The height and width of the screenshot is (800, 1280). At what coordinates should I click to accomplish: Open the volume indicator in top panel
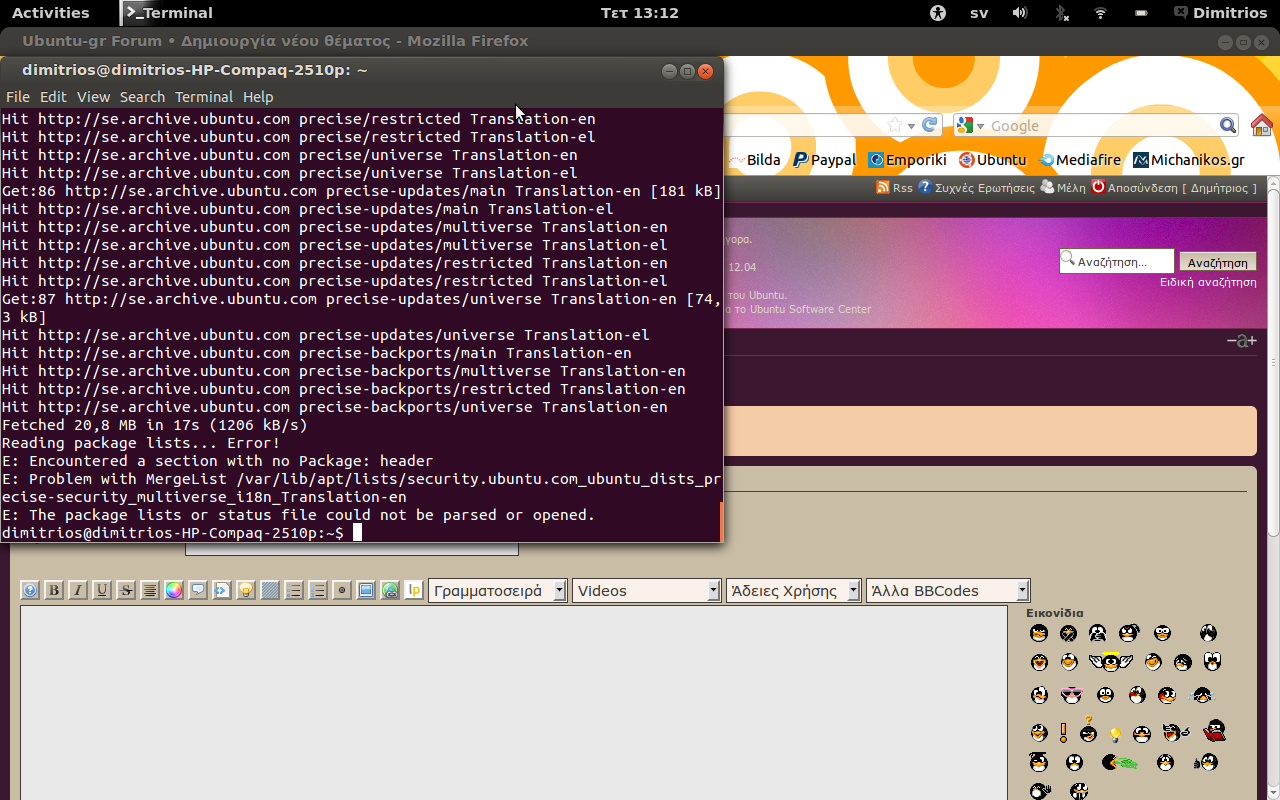(1020, 13)
